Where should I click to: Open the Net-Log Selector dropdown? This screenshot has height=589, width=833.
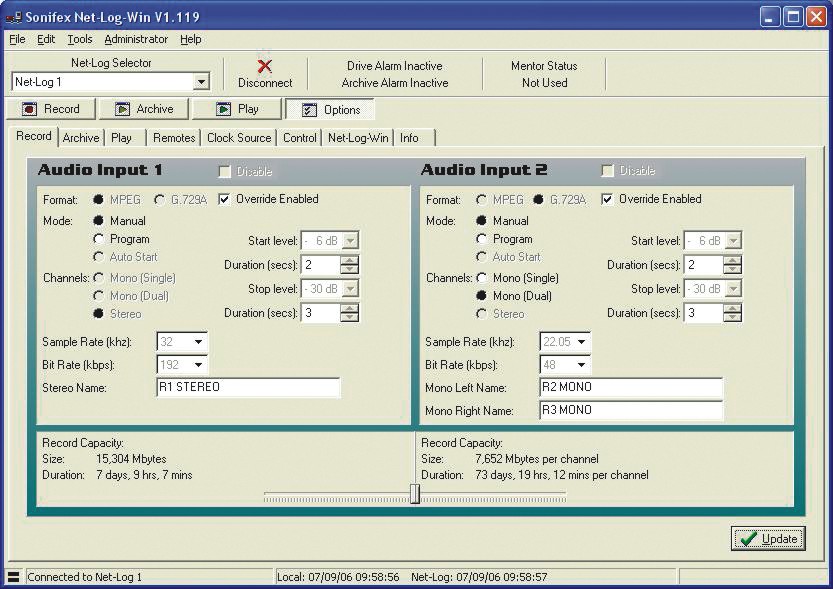coord(201,82)
